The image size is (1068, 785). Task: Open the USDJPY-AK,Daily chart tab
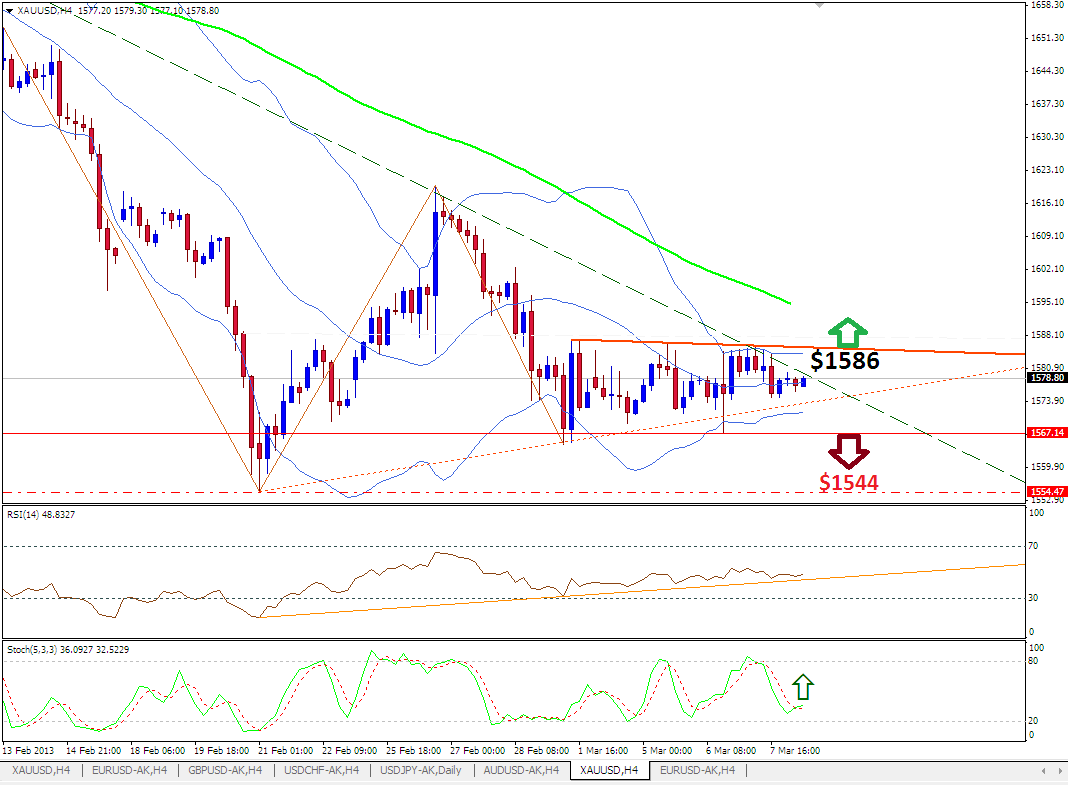[x=420, y=770]
